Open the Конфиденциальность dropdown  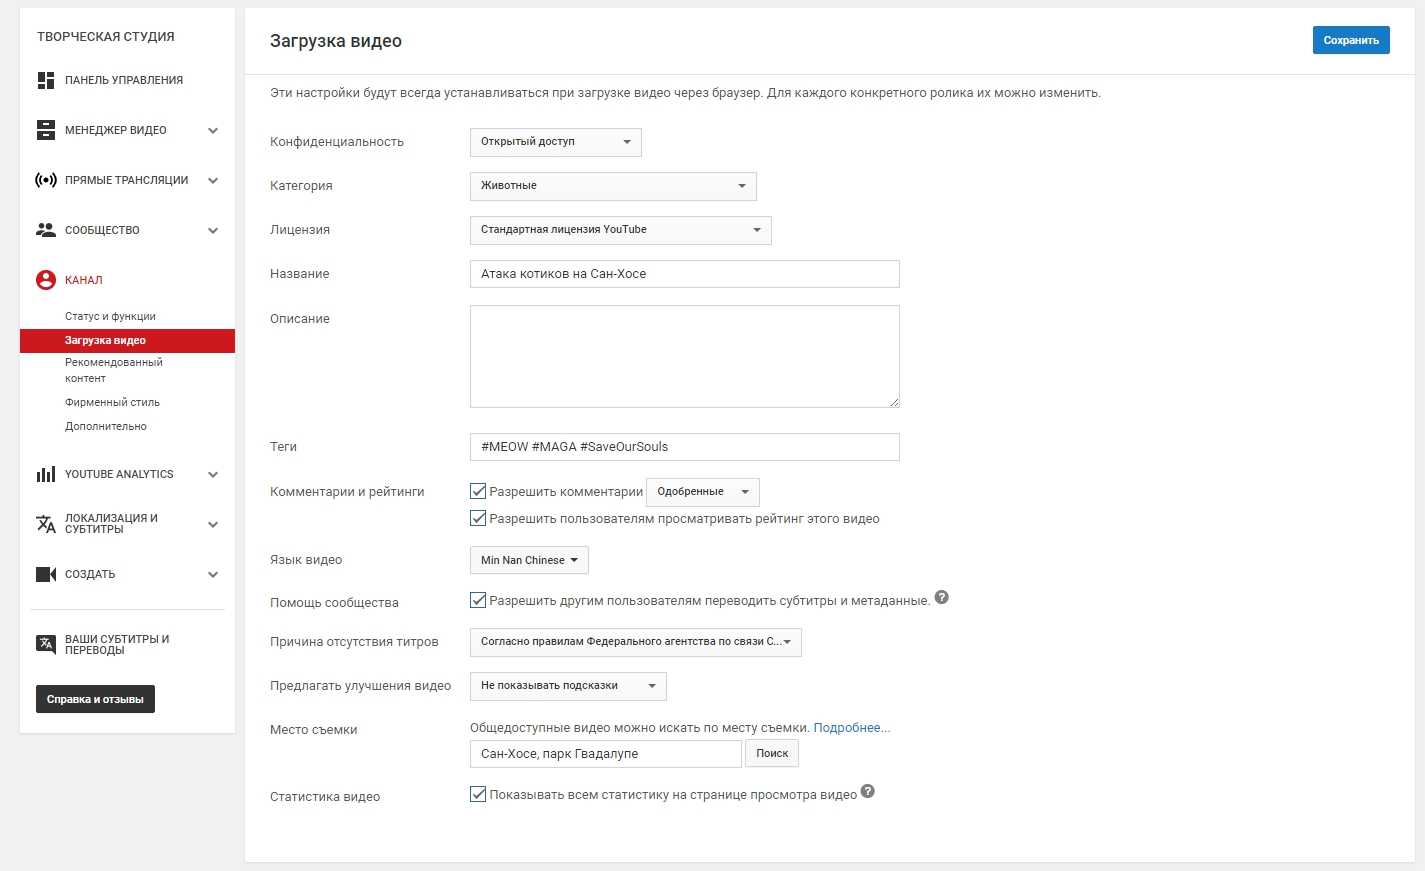tap(555, 142)
